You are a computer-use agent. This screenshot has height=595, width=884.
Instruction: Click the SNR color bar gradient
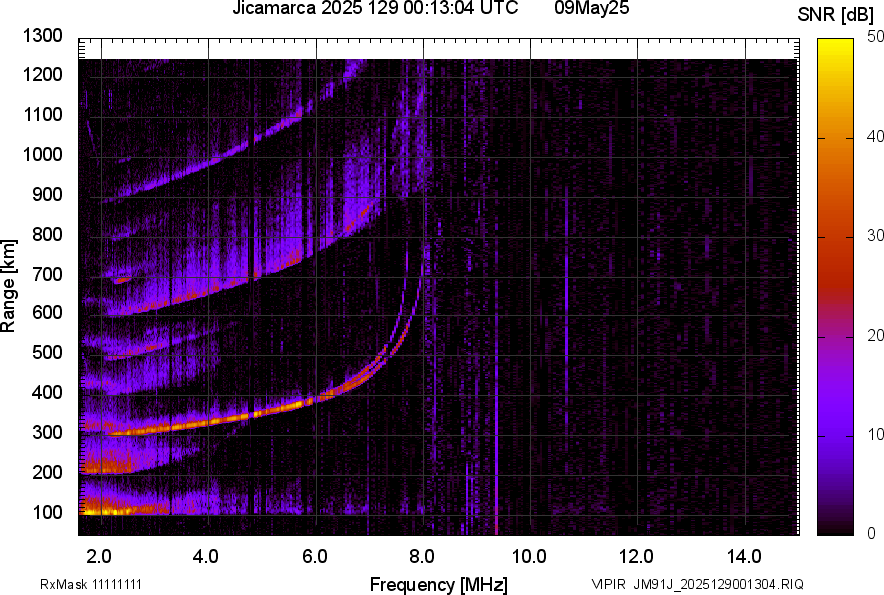point(835,287)
